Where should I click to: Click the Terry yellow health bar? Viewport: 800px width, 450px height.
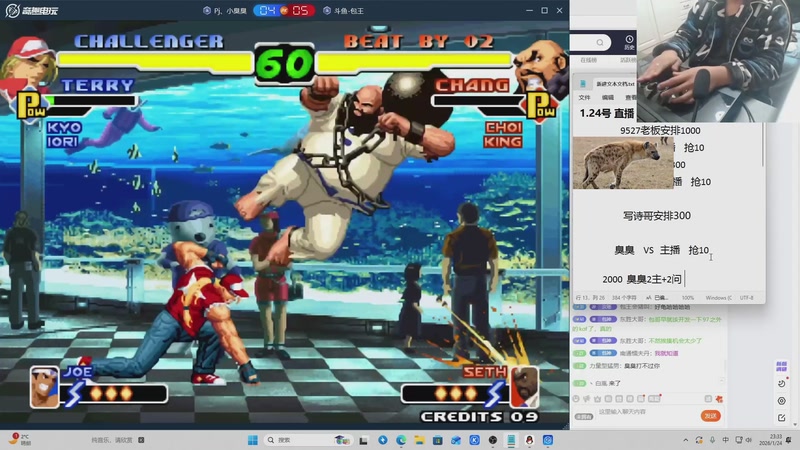pyautogui.click(x=155, y=60)
